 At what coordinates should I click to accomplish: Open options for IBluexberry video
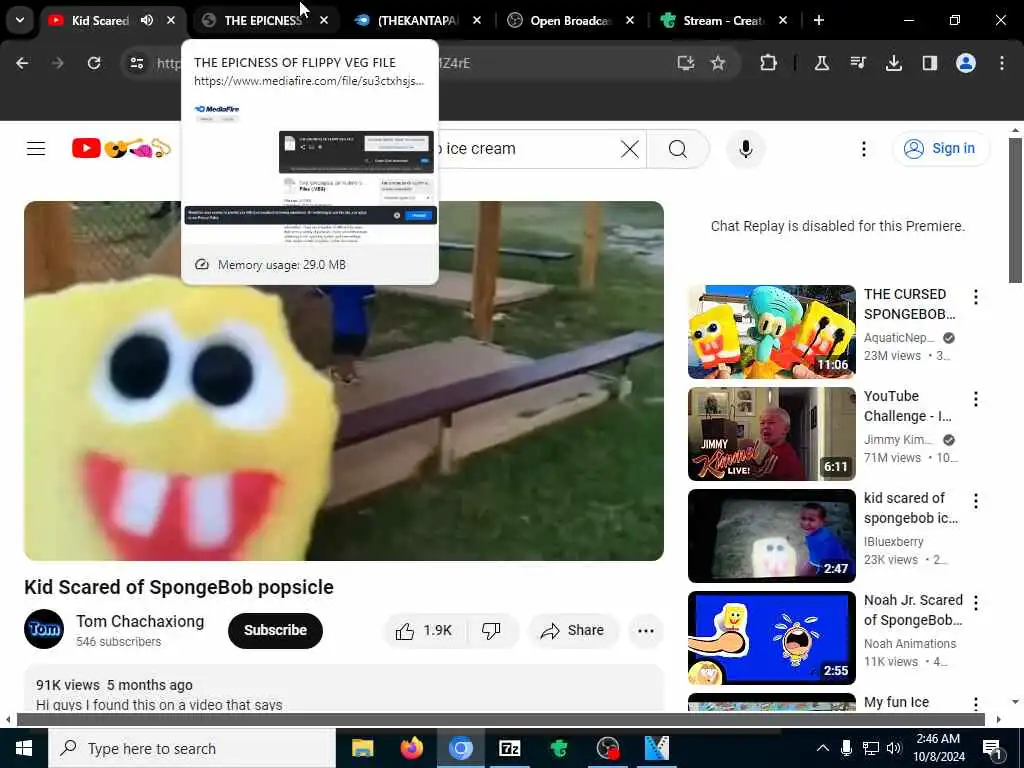pyautogui.click(x=976, y=501)
